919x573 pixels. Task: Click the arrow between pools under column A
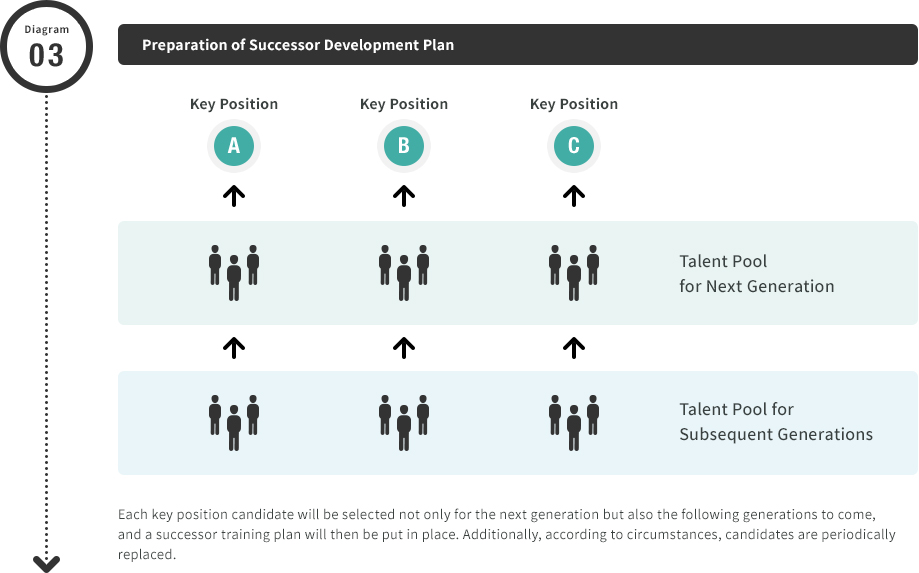coord(234,347)
